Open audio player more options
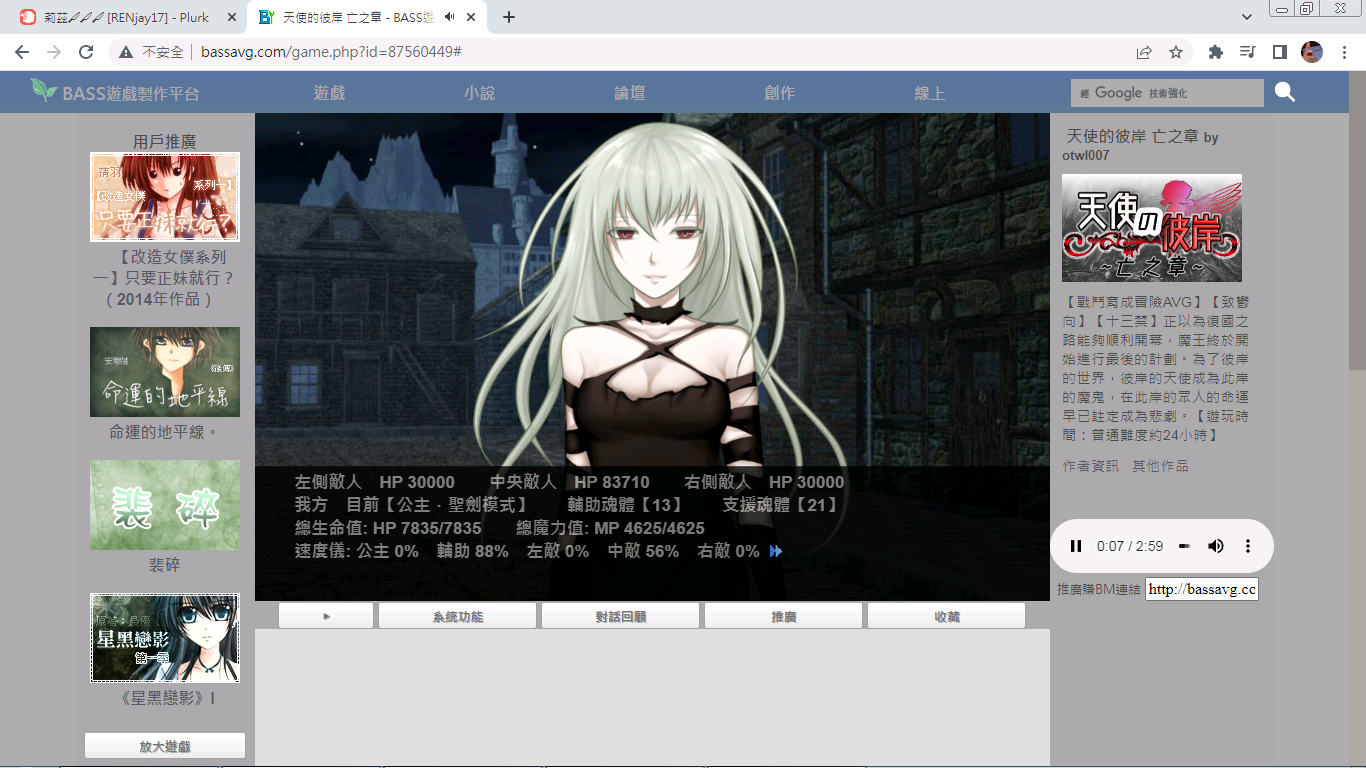Screen dimensions: 1366x768 [1248, 546]
